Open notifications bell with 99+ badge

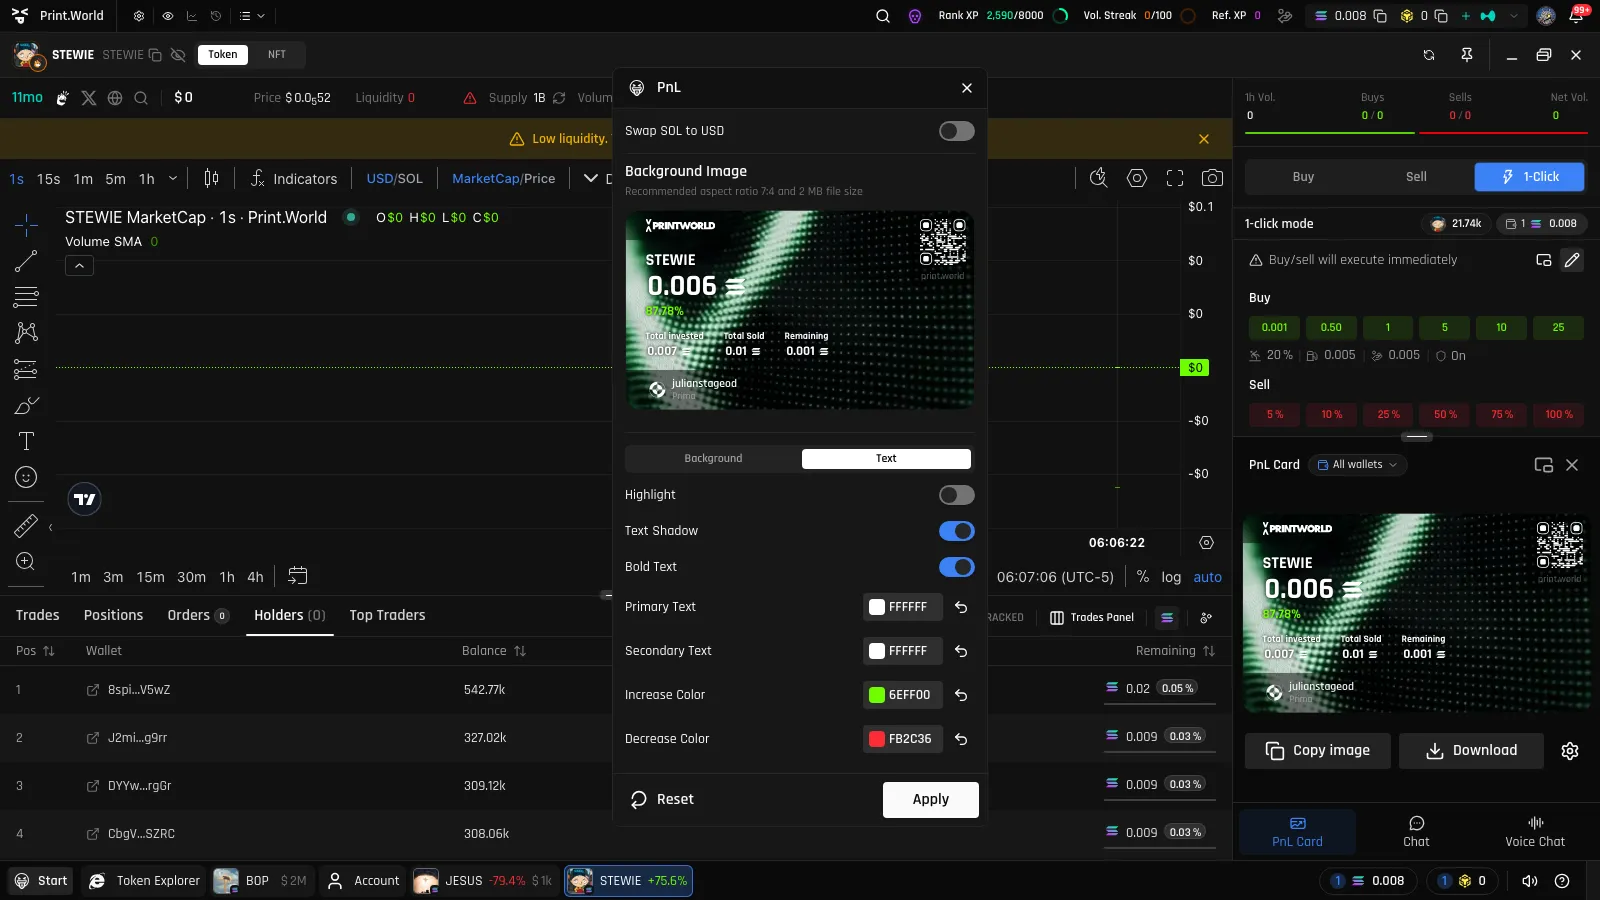pyautogui.click(x=1577, y=16)
